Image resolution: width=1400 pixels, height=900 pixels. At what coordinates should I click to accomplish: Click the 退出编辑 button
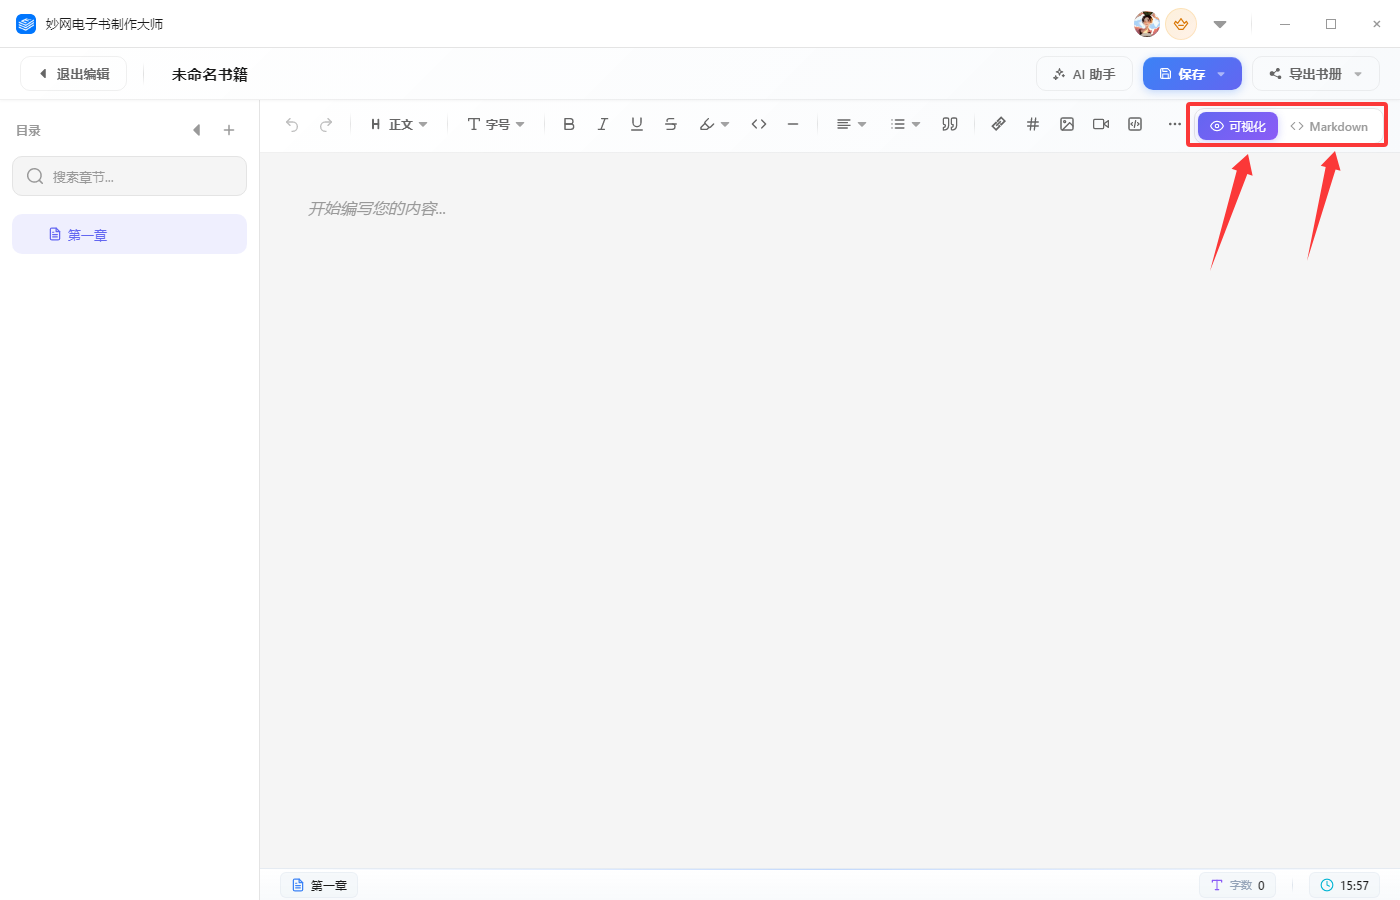point(74,74)
